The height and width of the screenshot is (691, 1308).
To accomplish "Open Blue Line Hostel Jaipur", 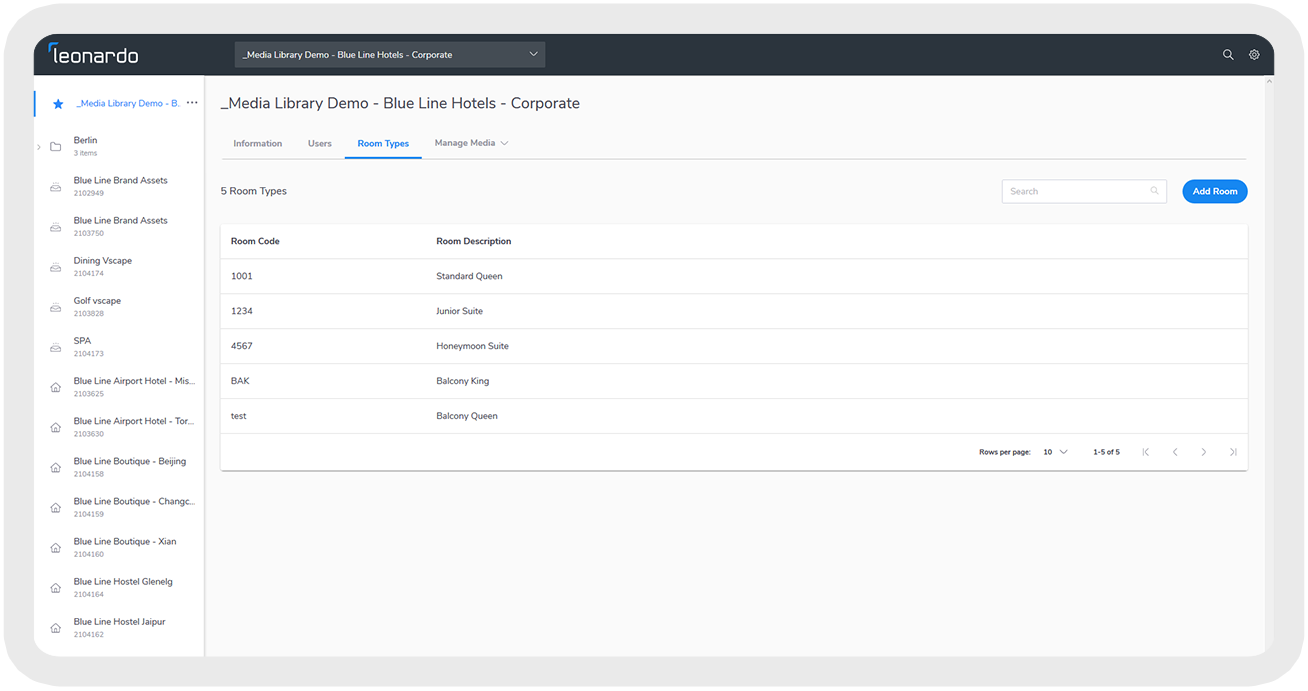I will (x=119, y=627).
